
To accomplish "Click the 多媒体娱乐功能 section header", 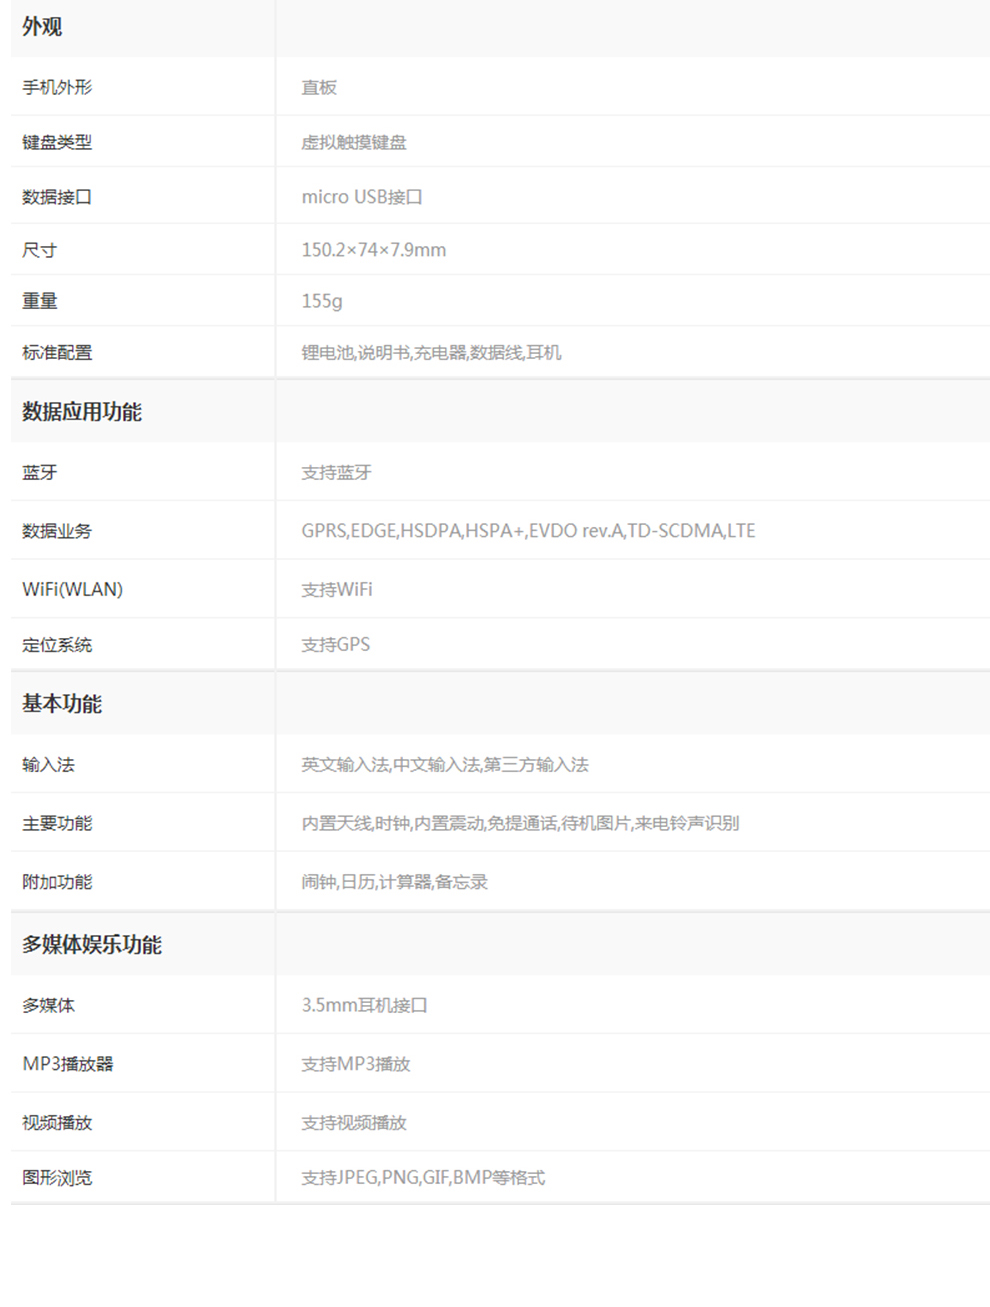I will pyautogui.click(x=92, y=945).
